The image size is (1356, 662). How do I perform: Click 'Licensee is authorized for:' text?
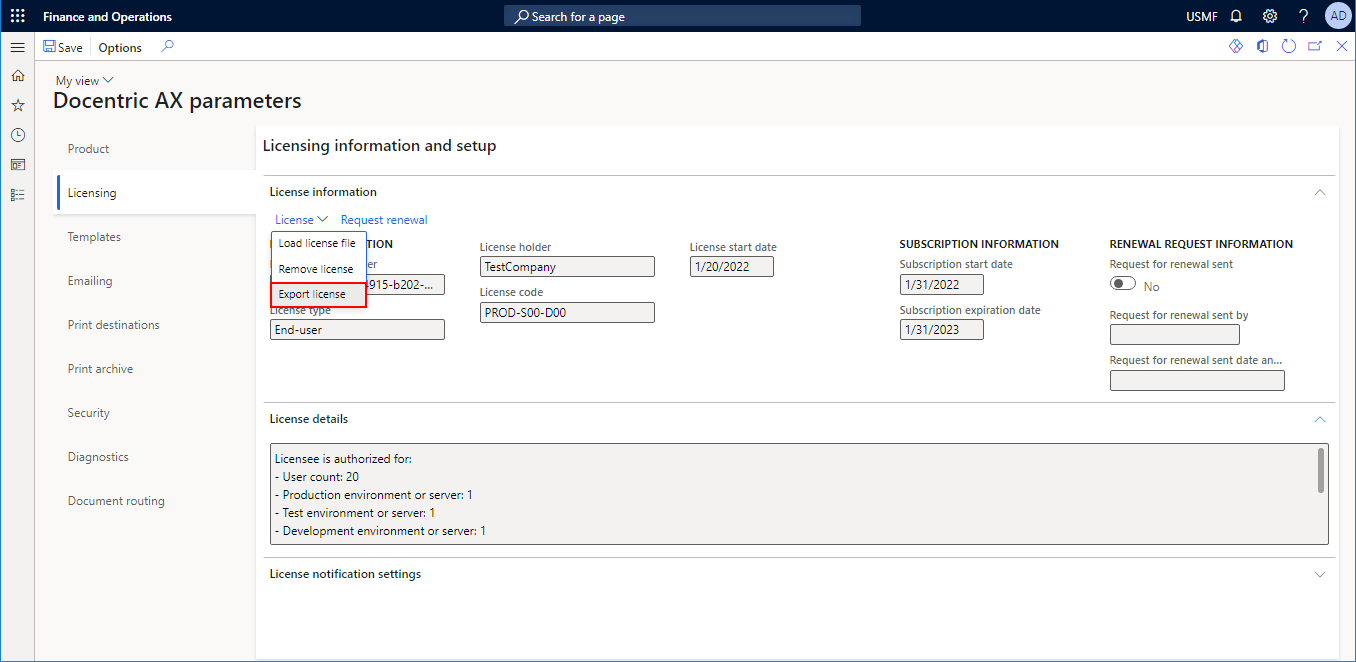(x=343, y=459)
